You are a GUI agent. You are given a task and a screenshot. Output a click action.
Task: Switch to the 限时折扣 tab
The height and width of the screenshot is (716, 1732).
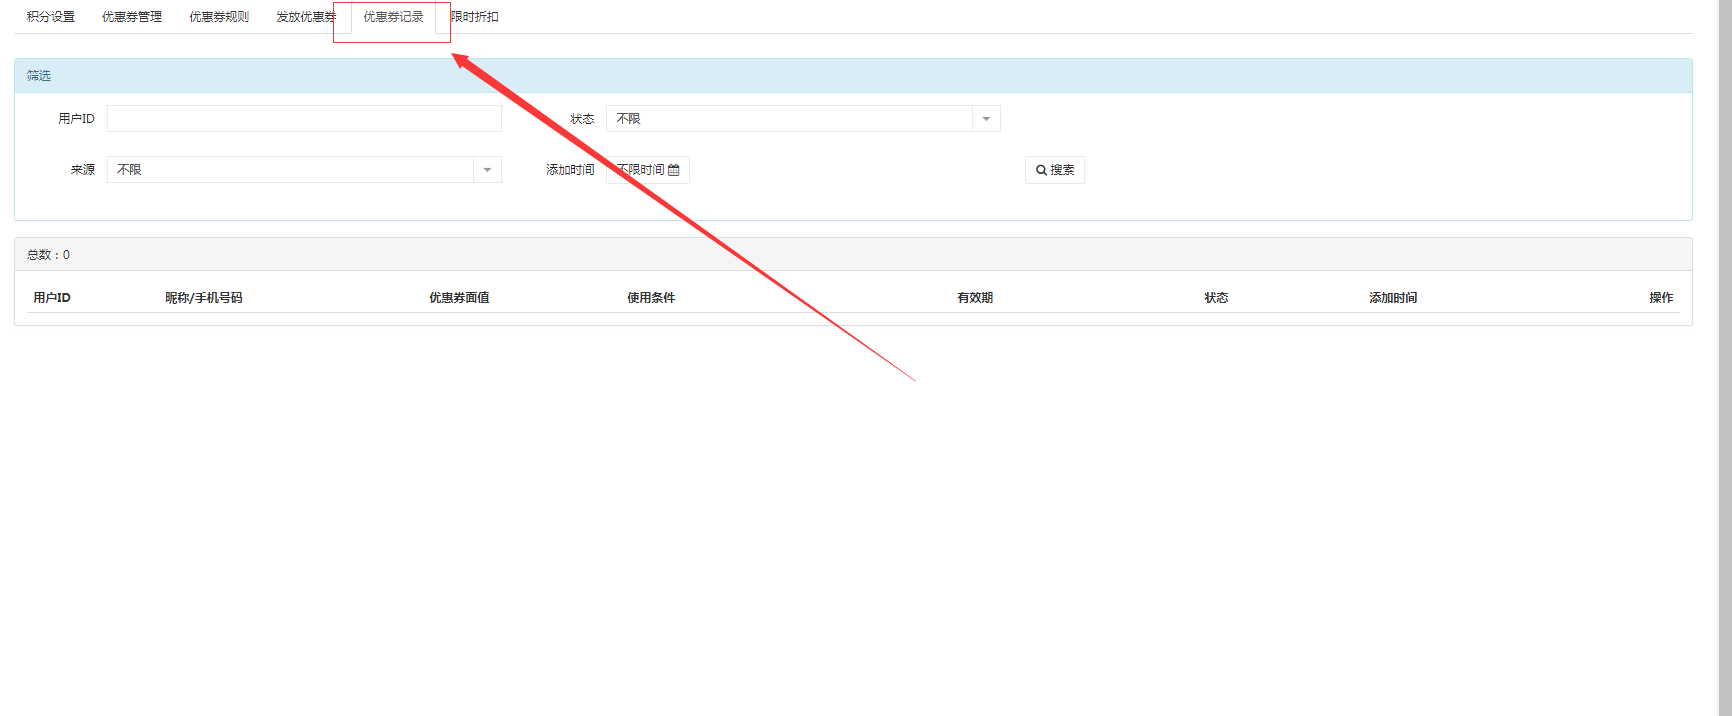[474, 17]
